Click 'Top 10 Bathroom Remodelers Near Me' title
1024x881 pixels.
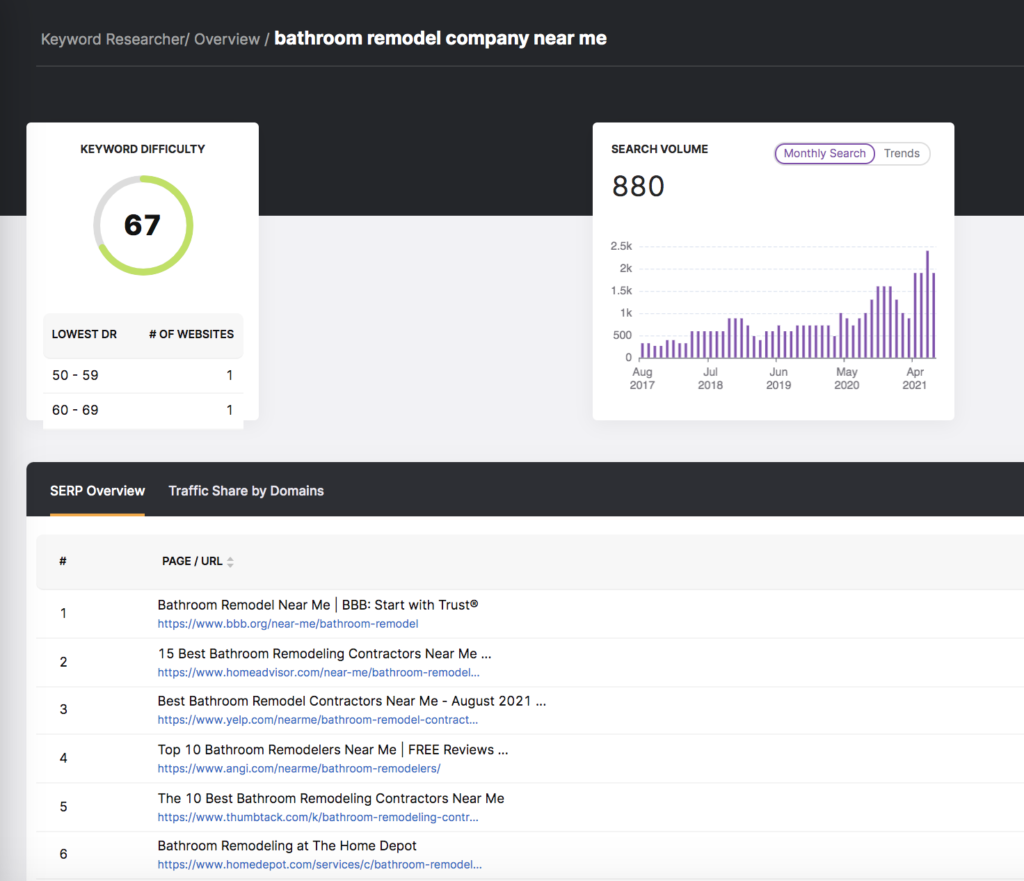[333, 750]
